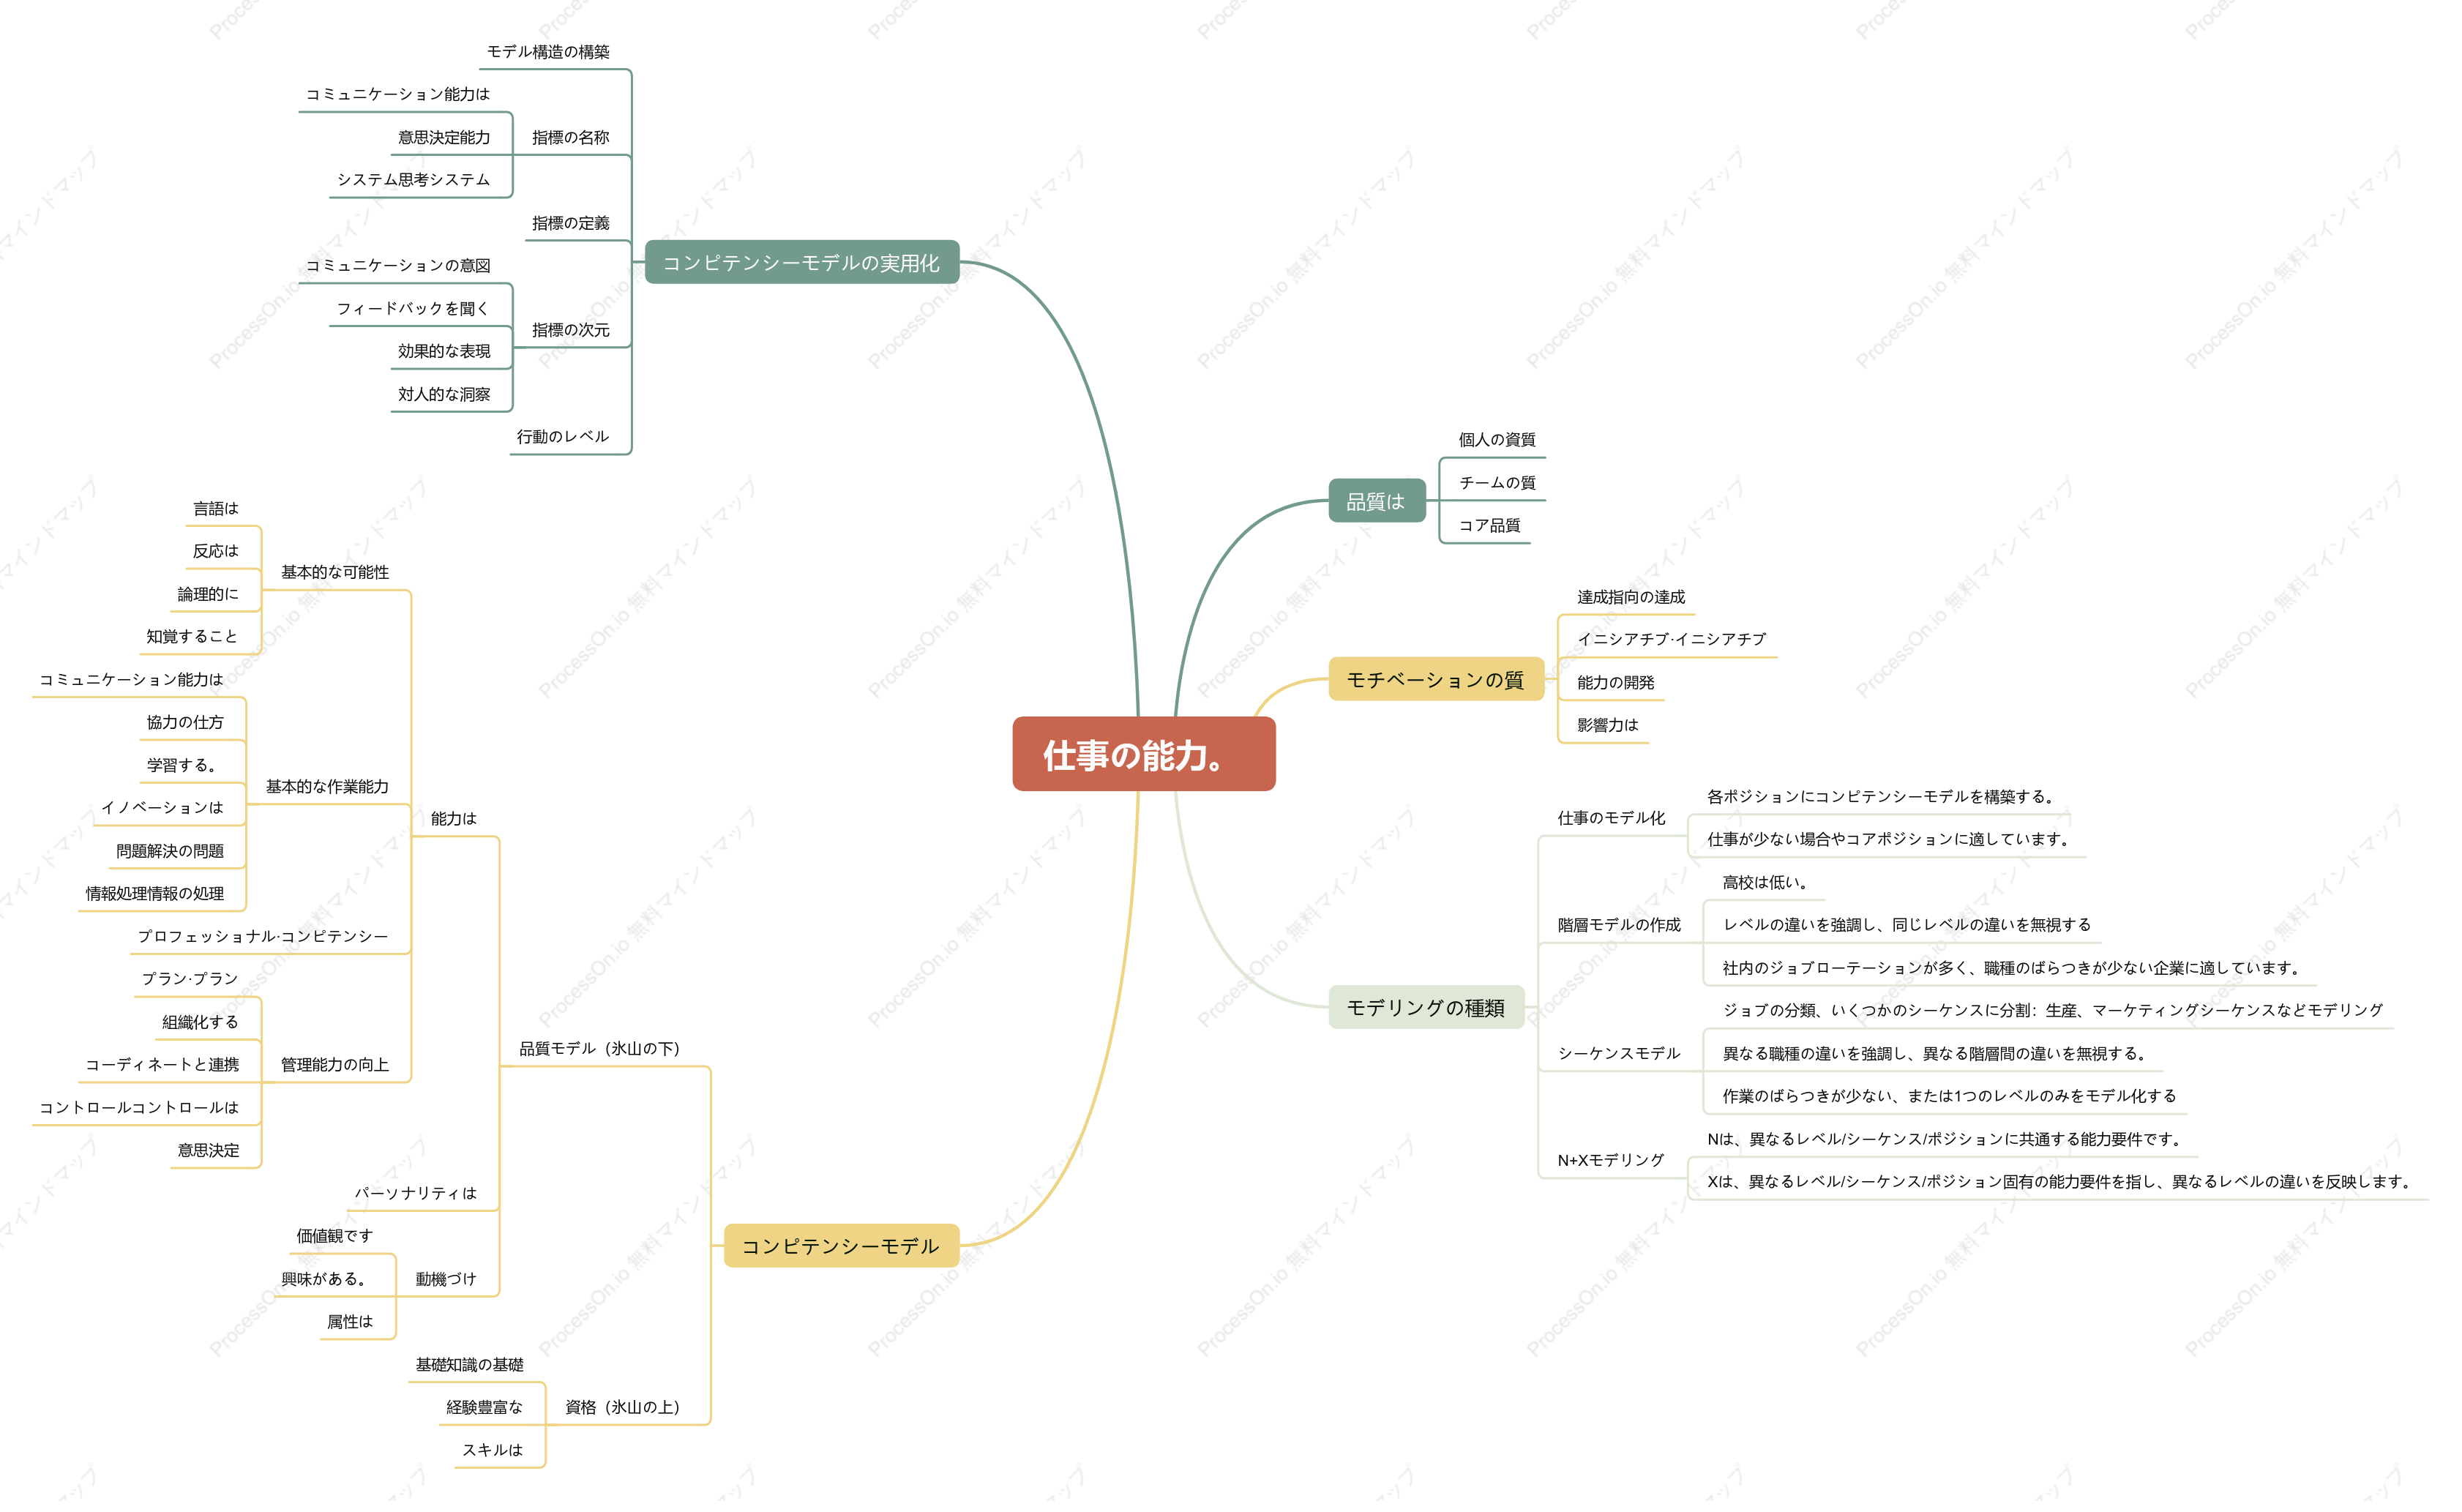Select the シーケンスモデル subtopic
Screen dimensions: 2462x1512
tap(1619, 1053)
